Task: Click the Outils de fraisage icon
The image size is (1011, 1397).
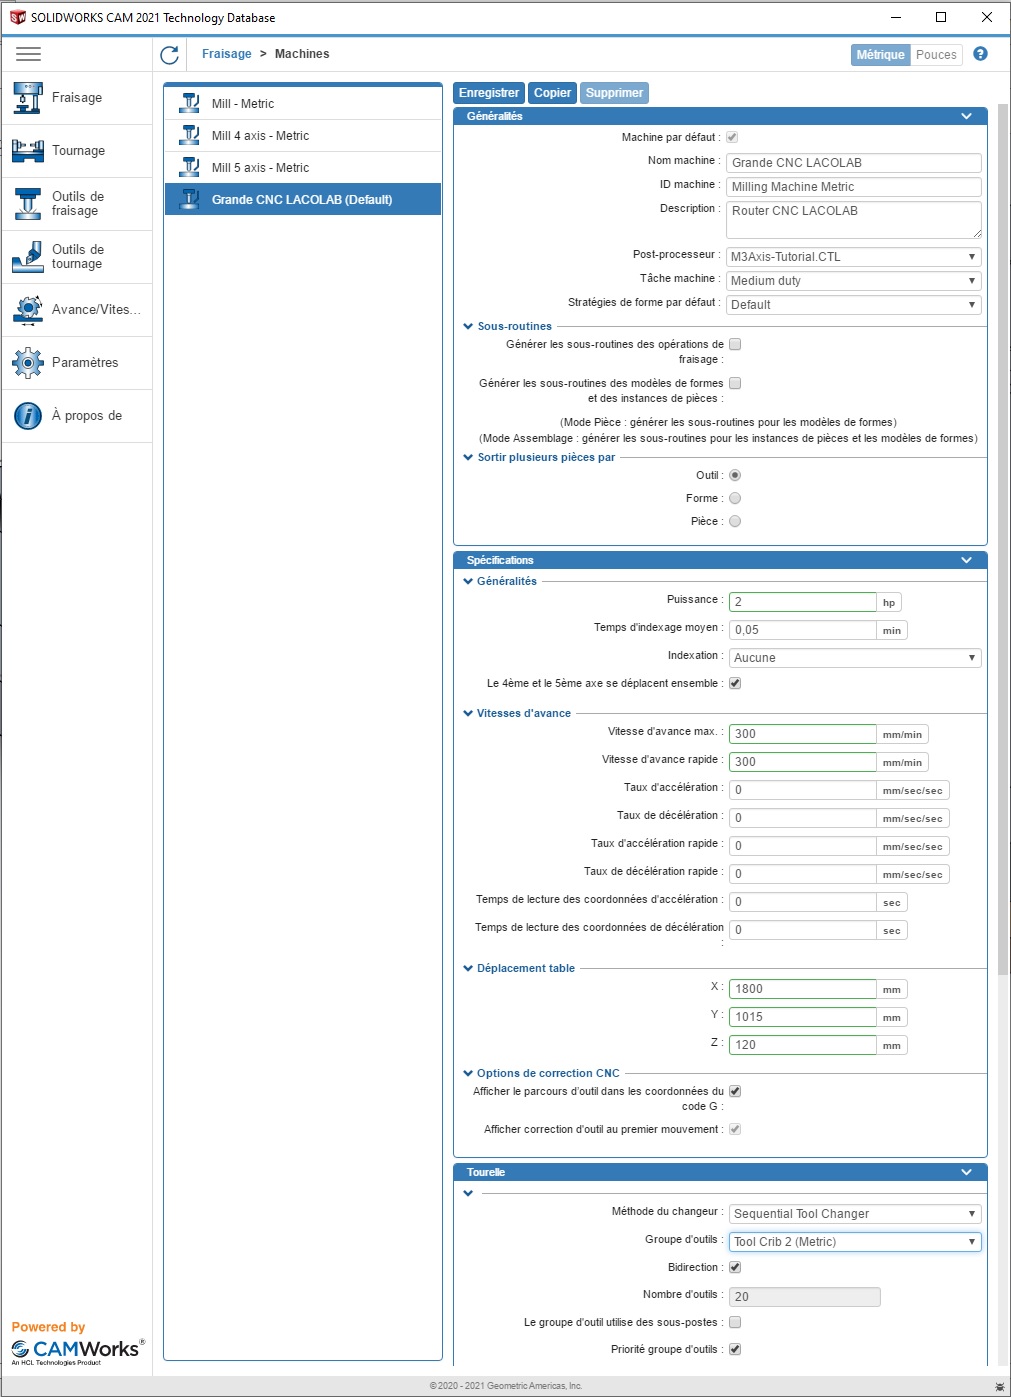Action: [27, 204]
